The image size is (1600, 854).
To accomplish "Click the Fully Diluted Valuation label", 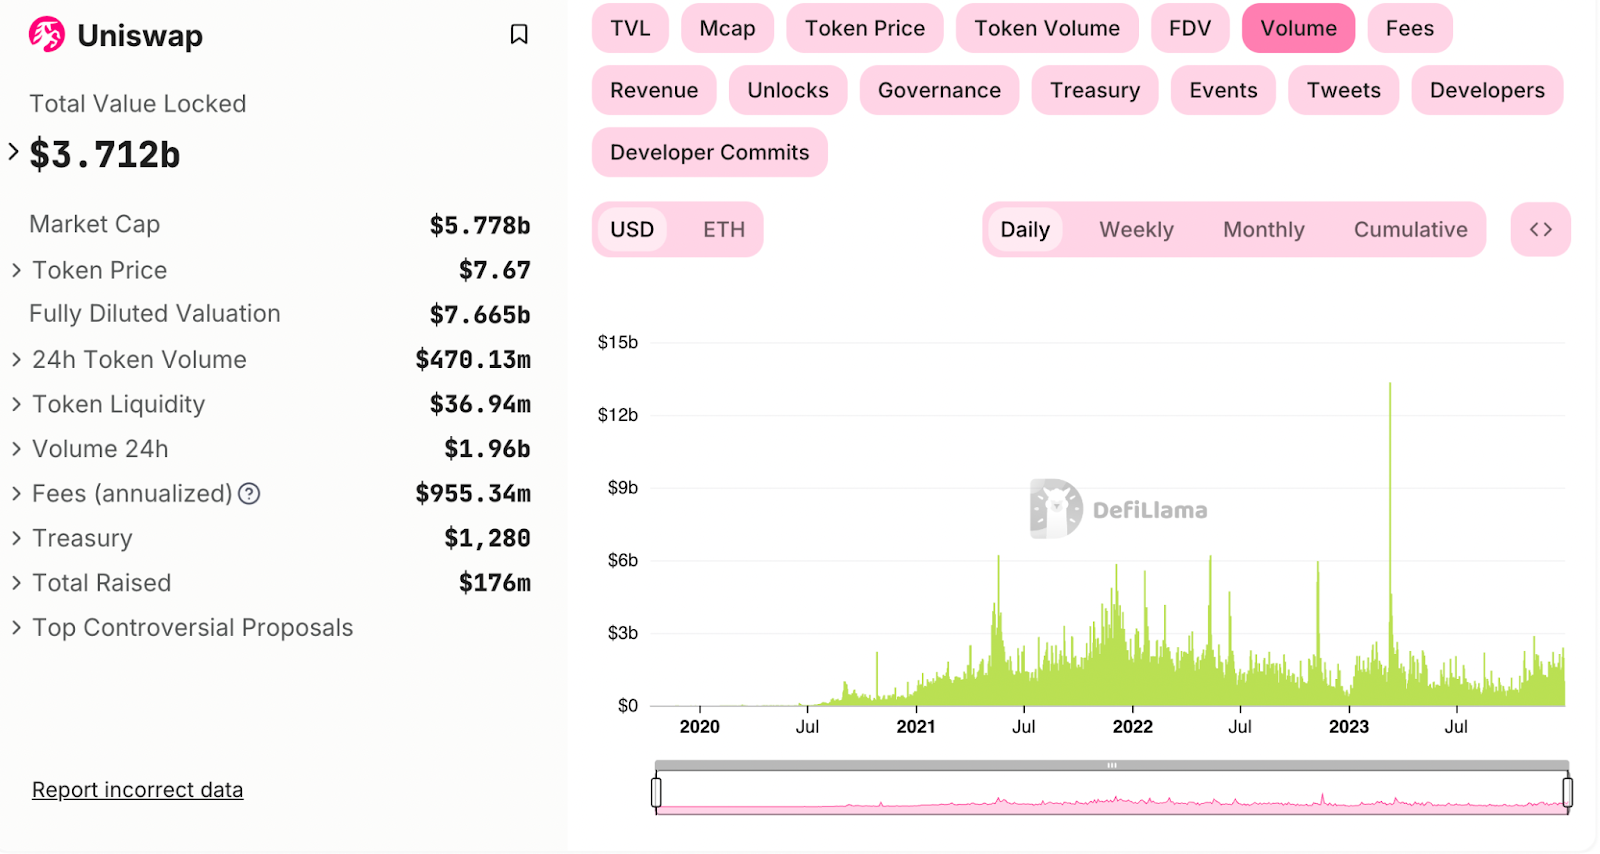I will point(155,314).
